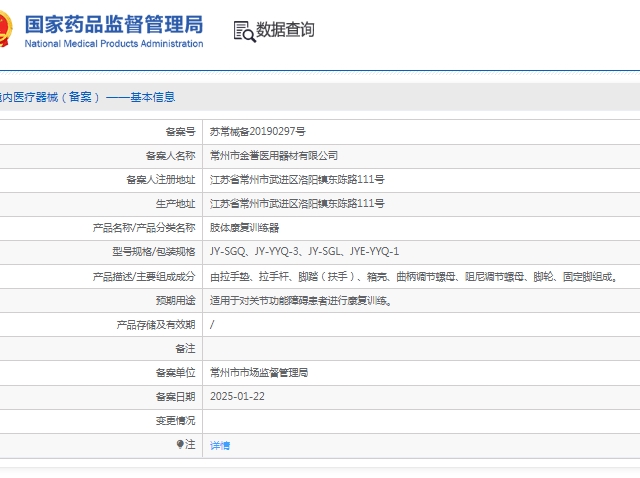Click the 生产地址 row label

click(x=176, y=203)
